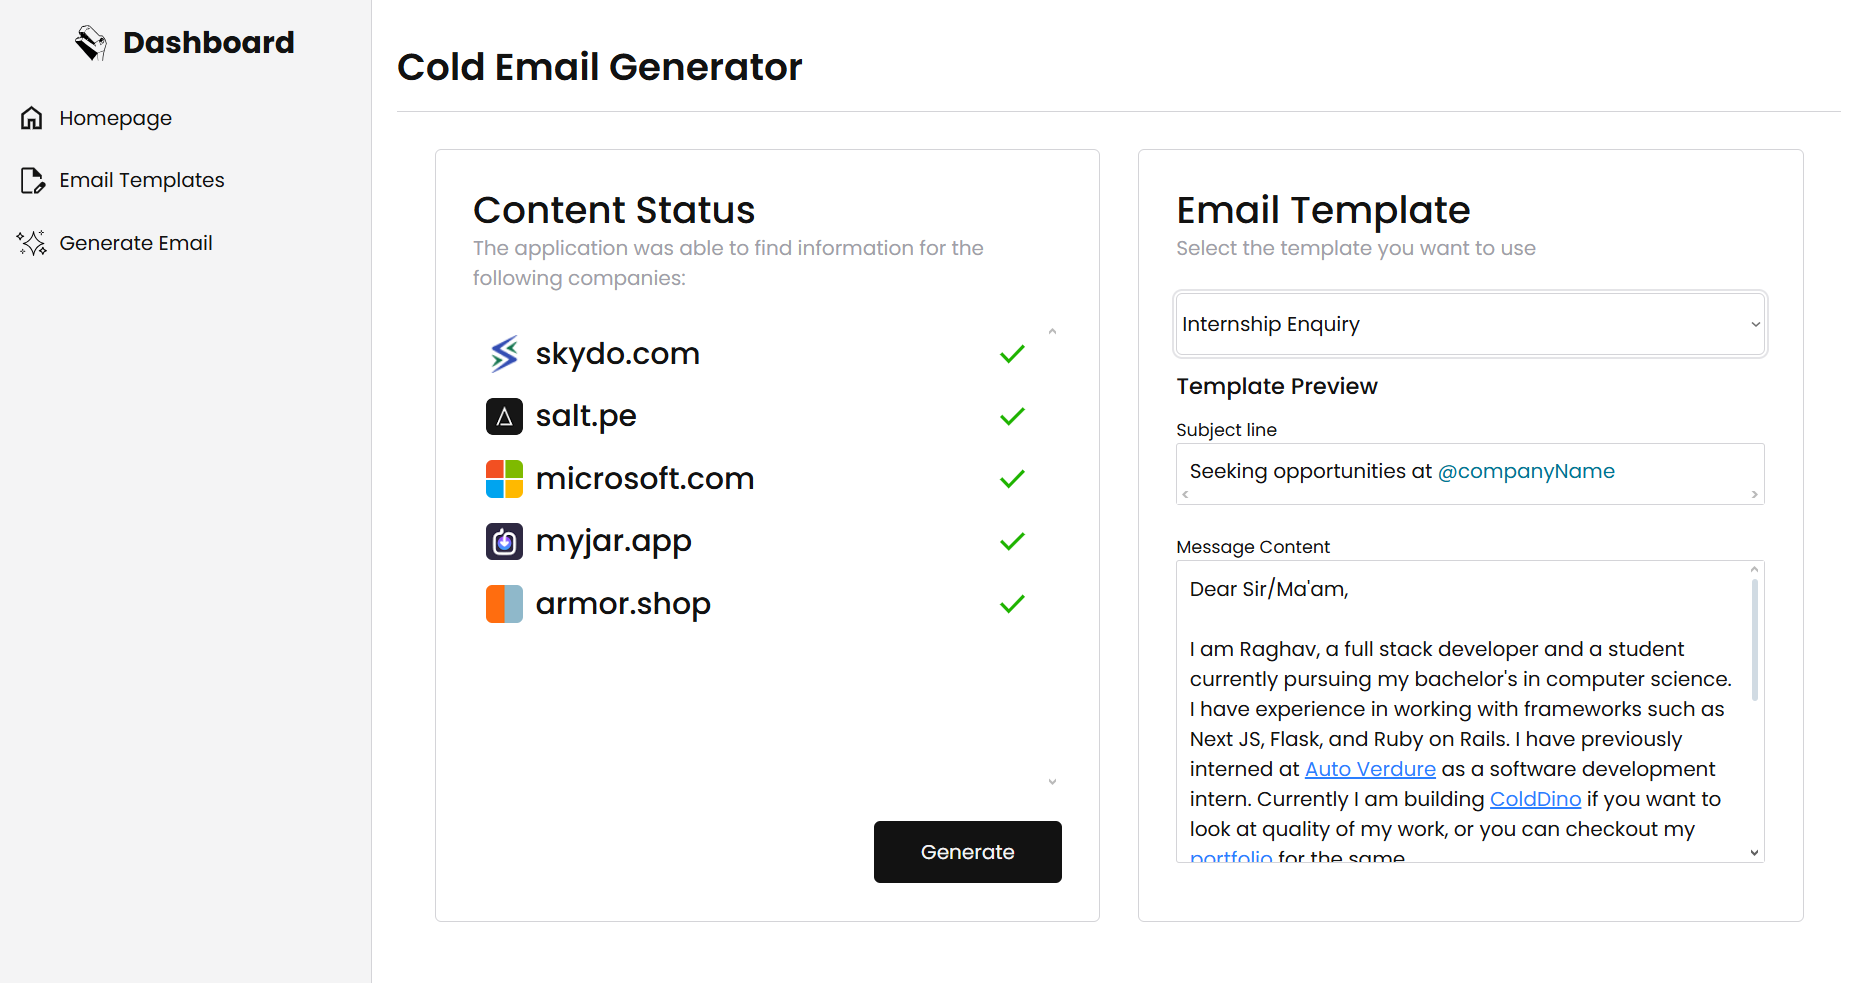
Task: Open the Auto Verdure link
Action: 1370,769
